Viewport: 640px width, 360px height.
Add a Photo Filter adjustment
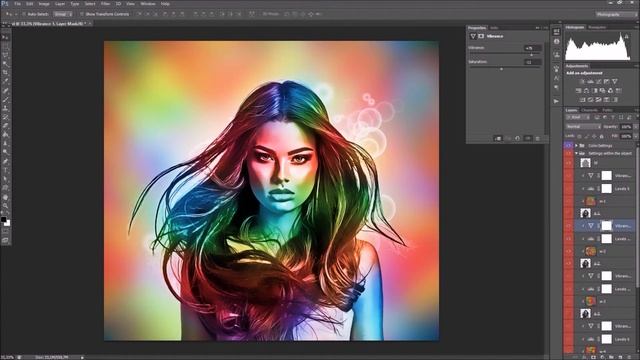coord(602,91)
